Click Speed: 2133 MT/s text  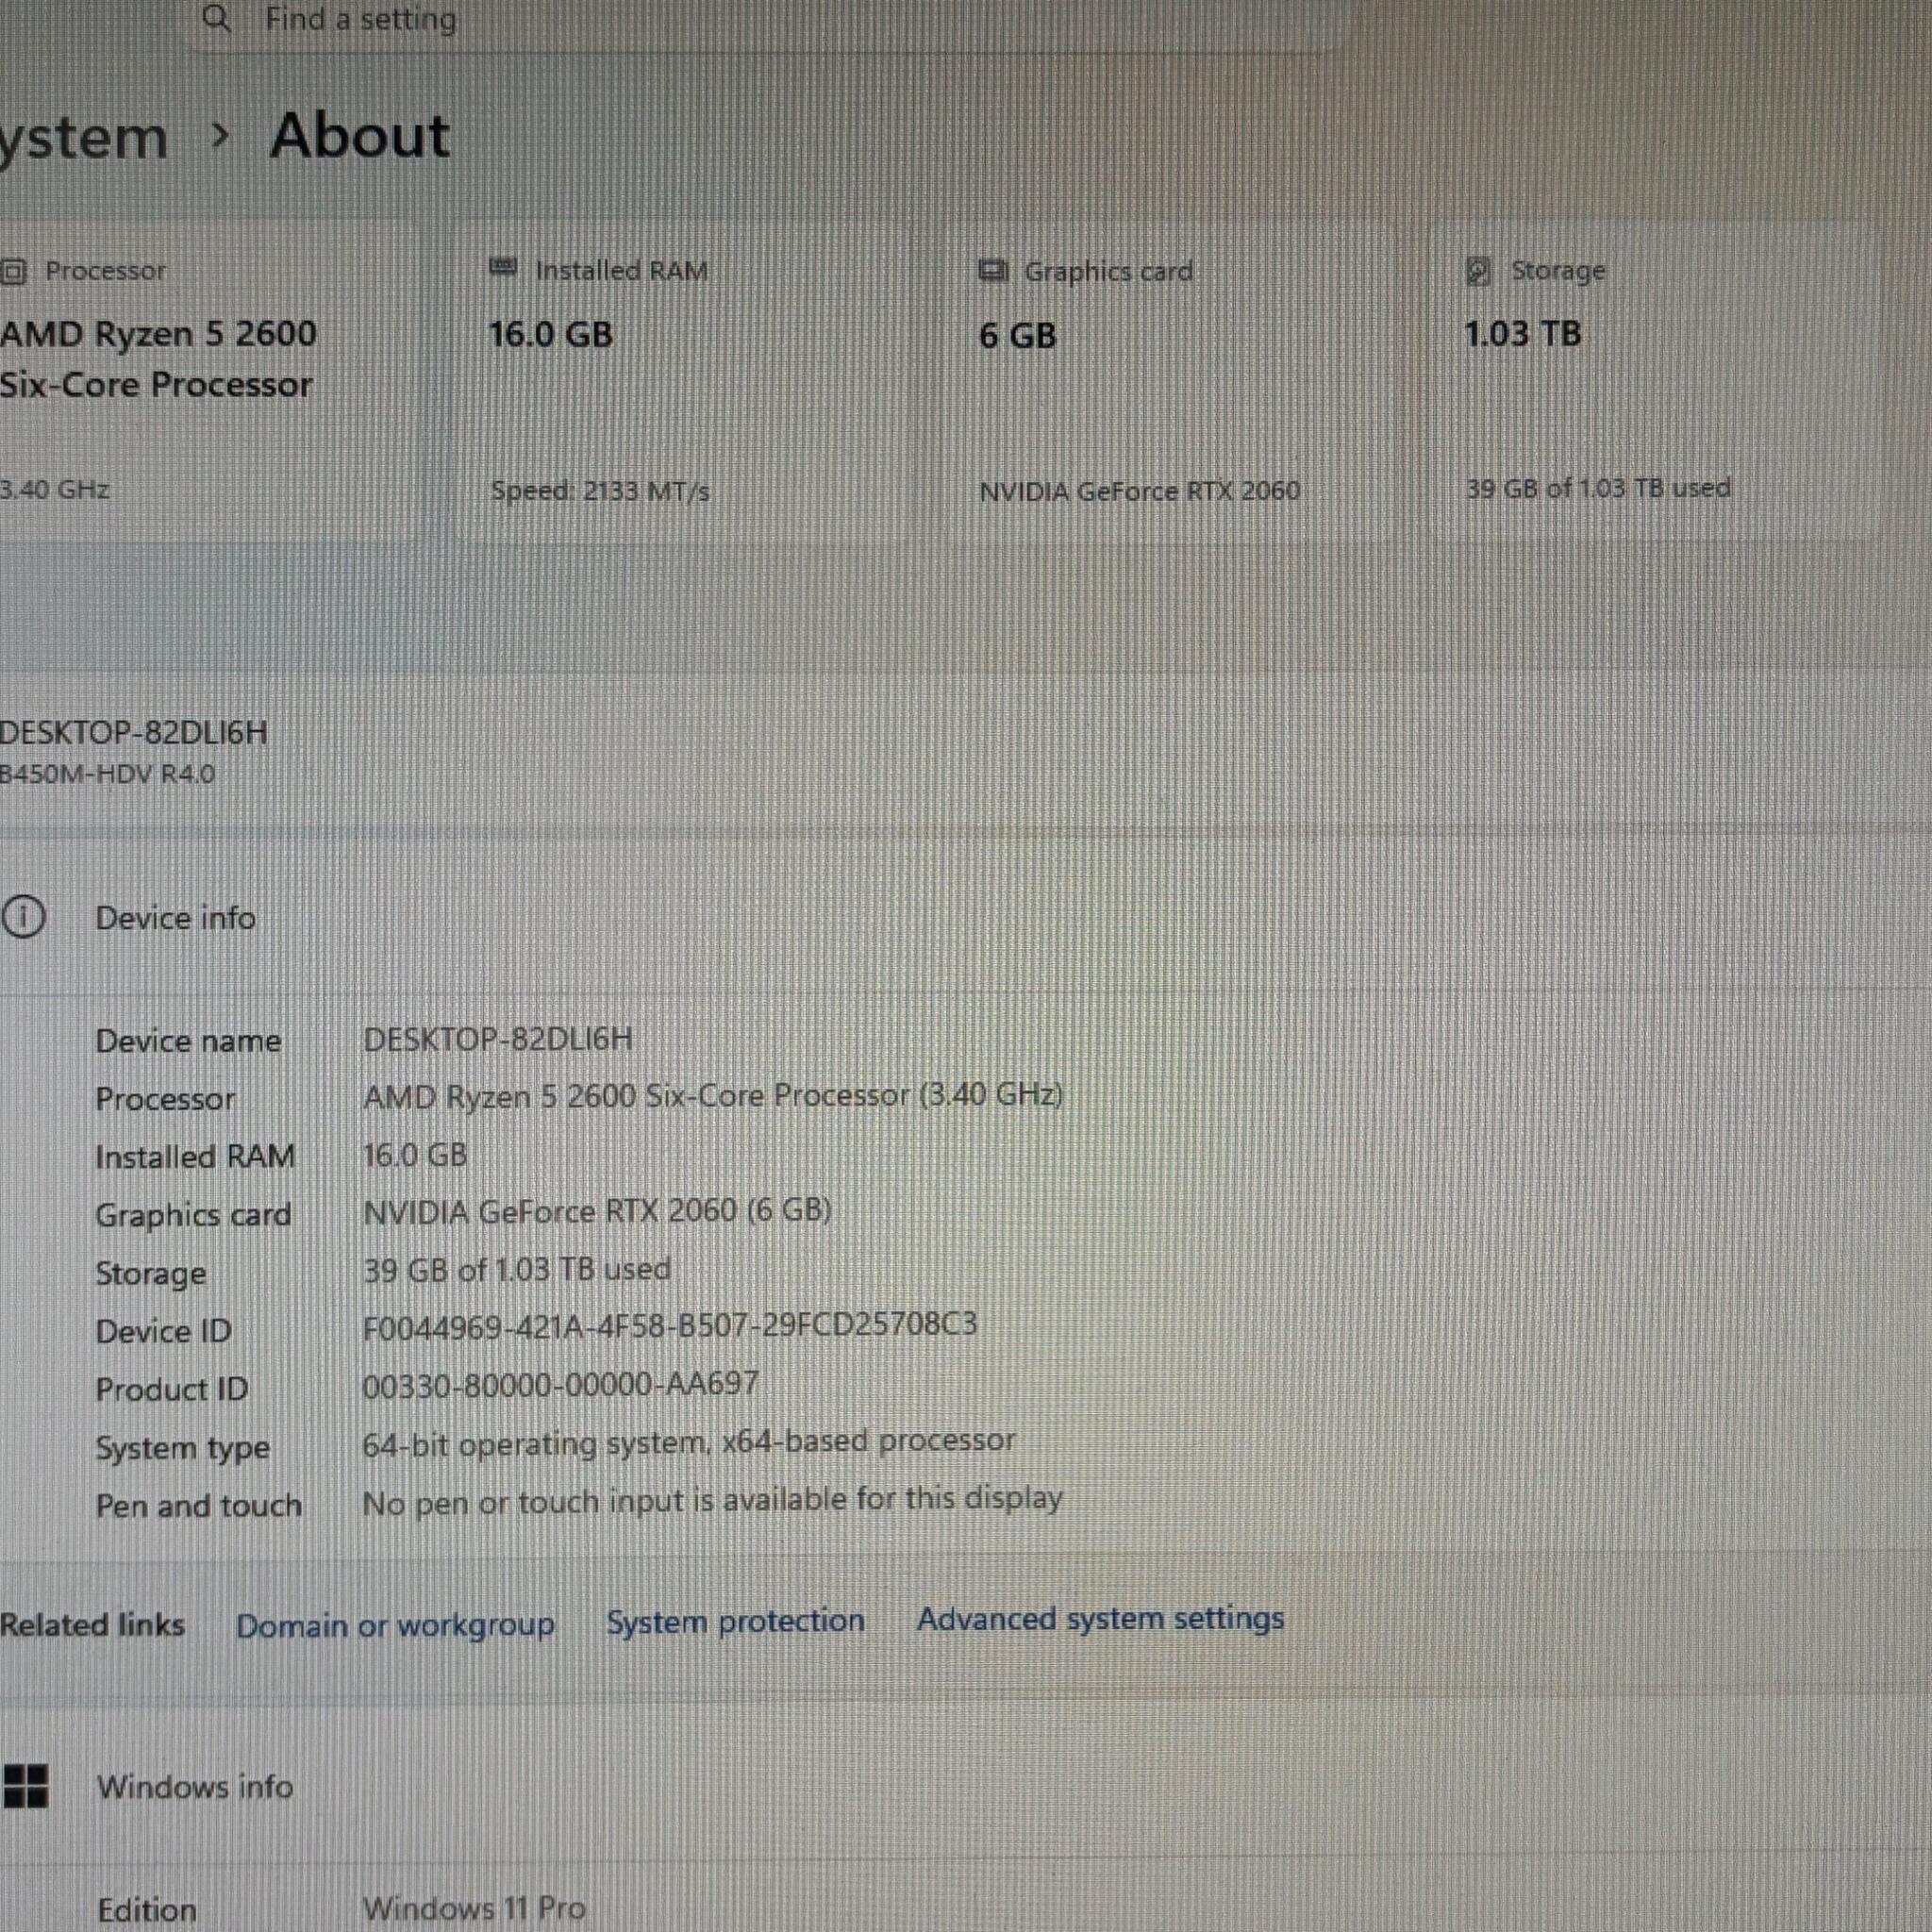[600, 491]
